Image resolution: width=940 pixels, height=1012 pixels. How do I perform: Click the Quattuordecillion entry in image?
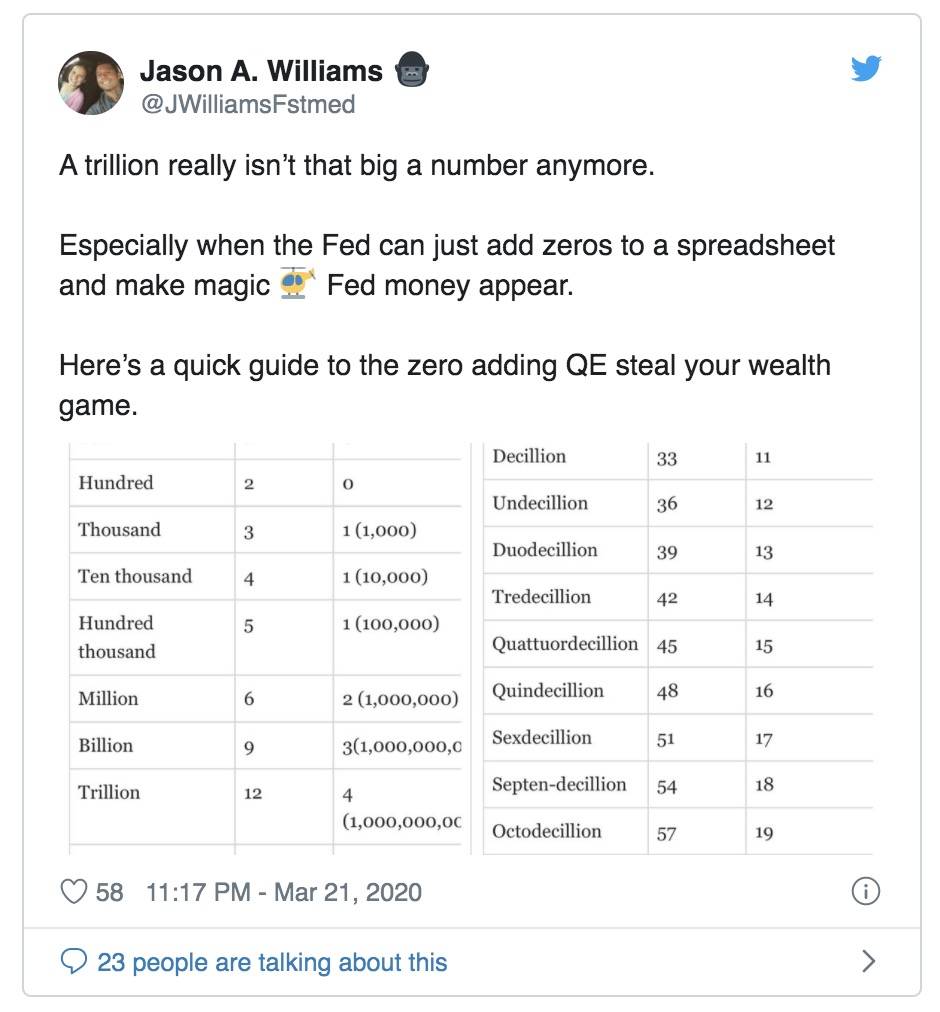(565, 643)
